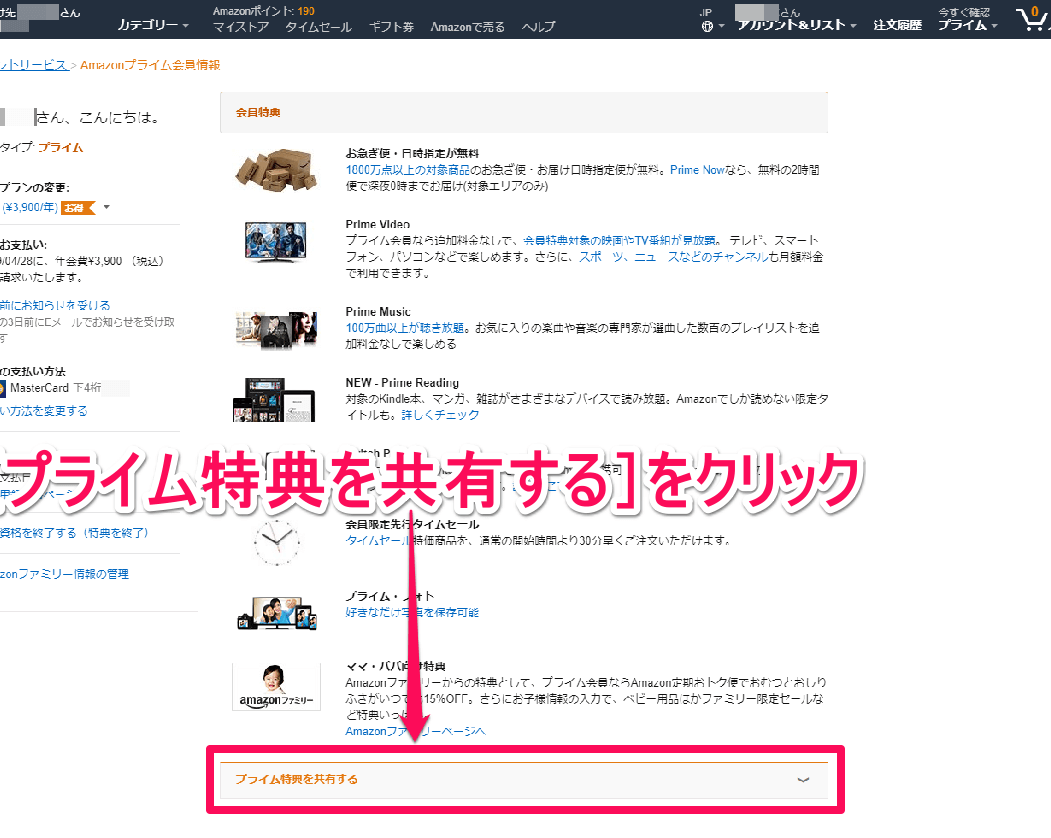Open マイストア in the navigation bar
The height and width of the screenshot is (838, 1051).
(241, 27)
